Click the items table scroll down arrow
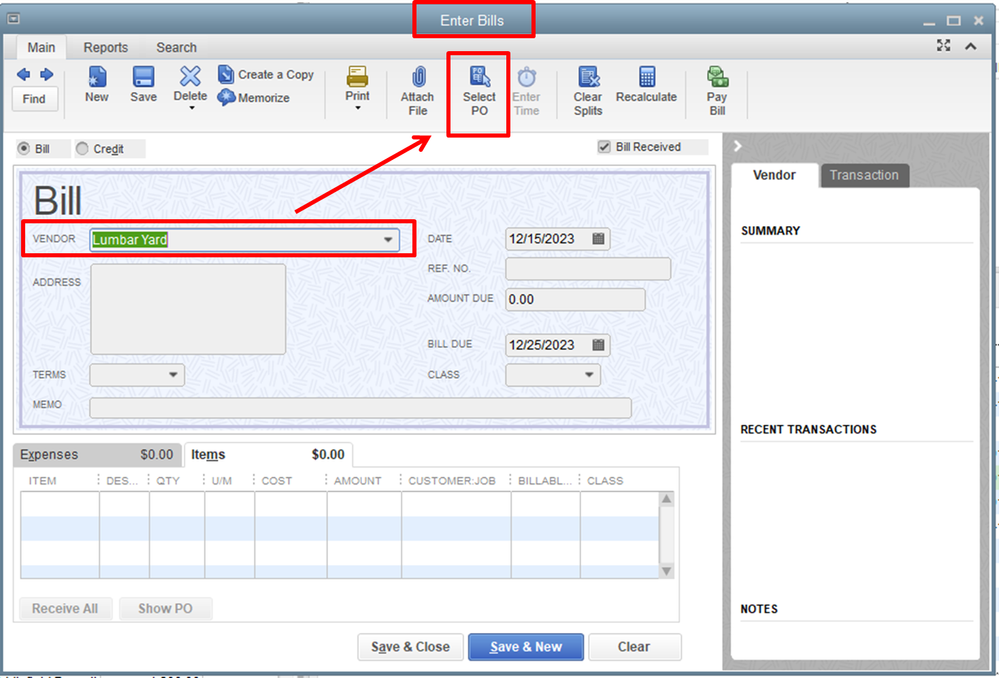This screenshot has height=678, width=999. pos(666,571)
